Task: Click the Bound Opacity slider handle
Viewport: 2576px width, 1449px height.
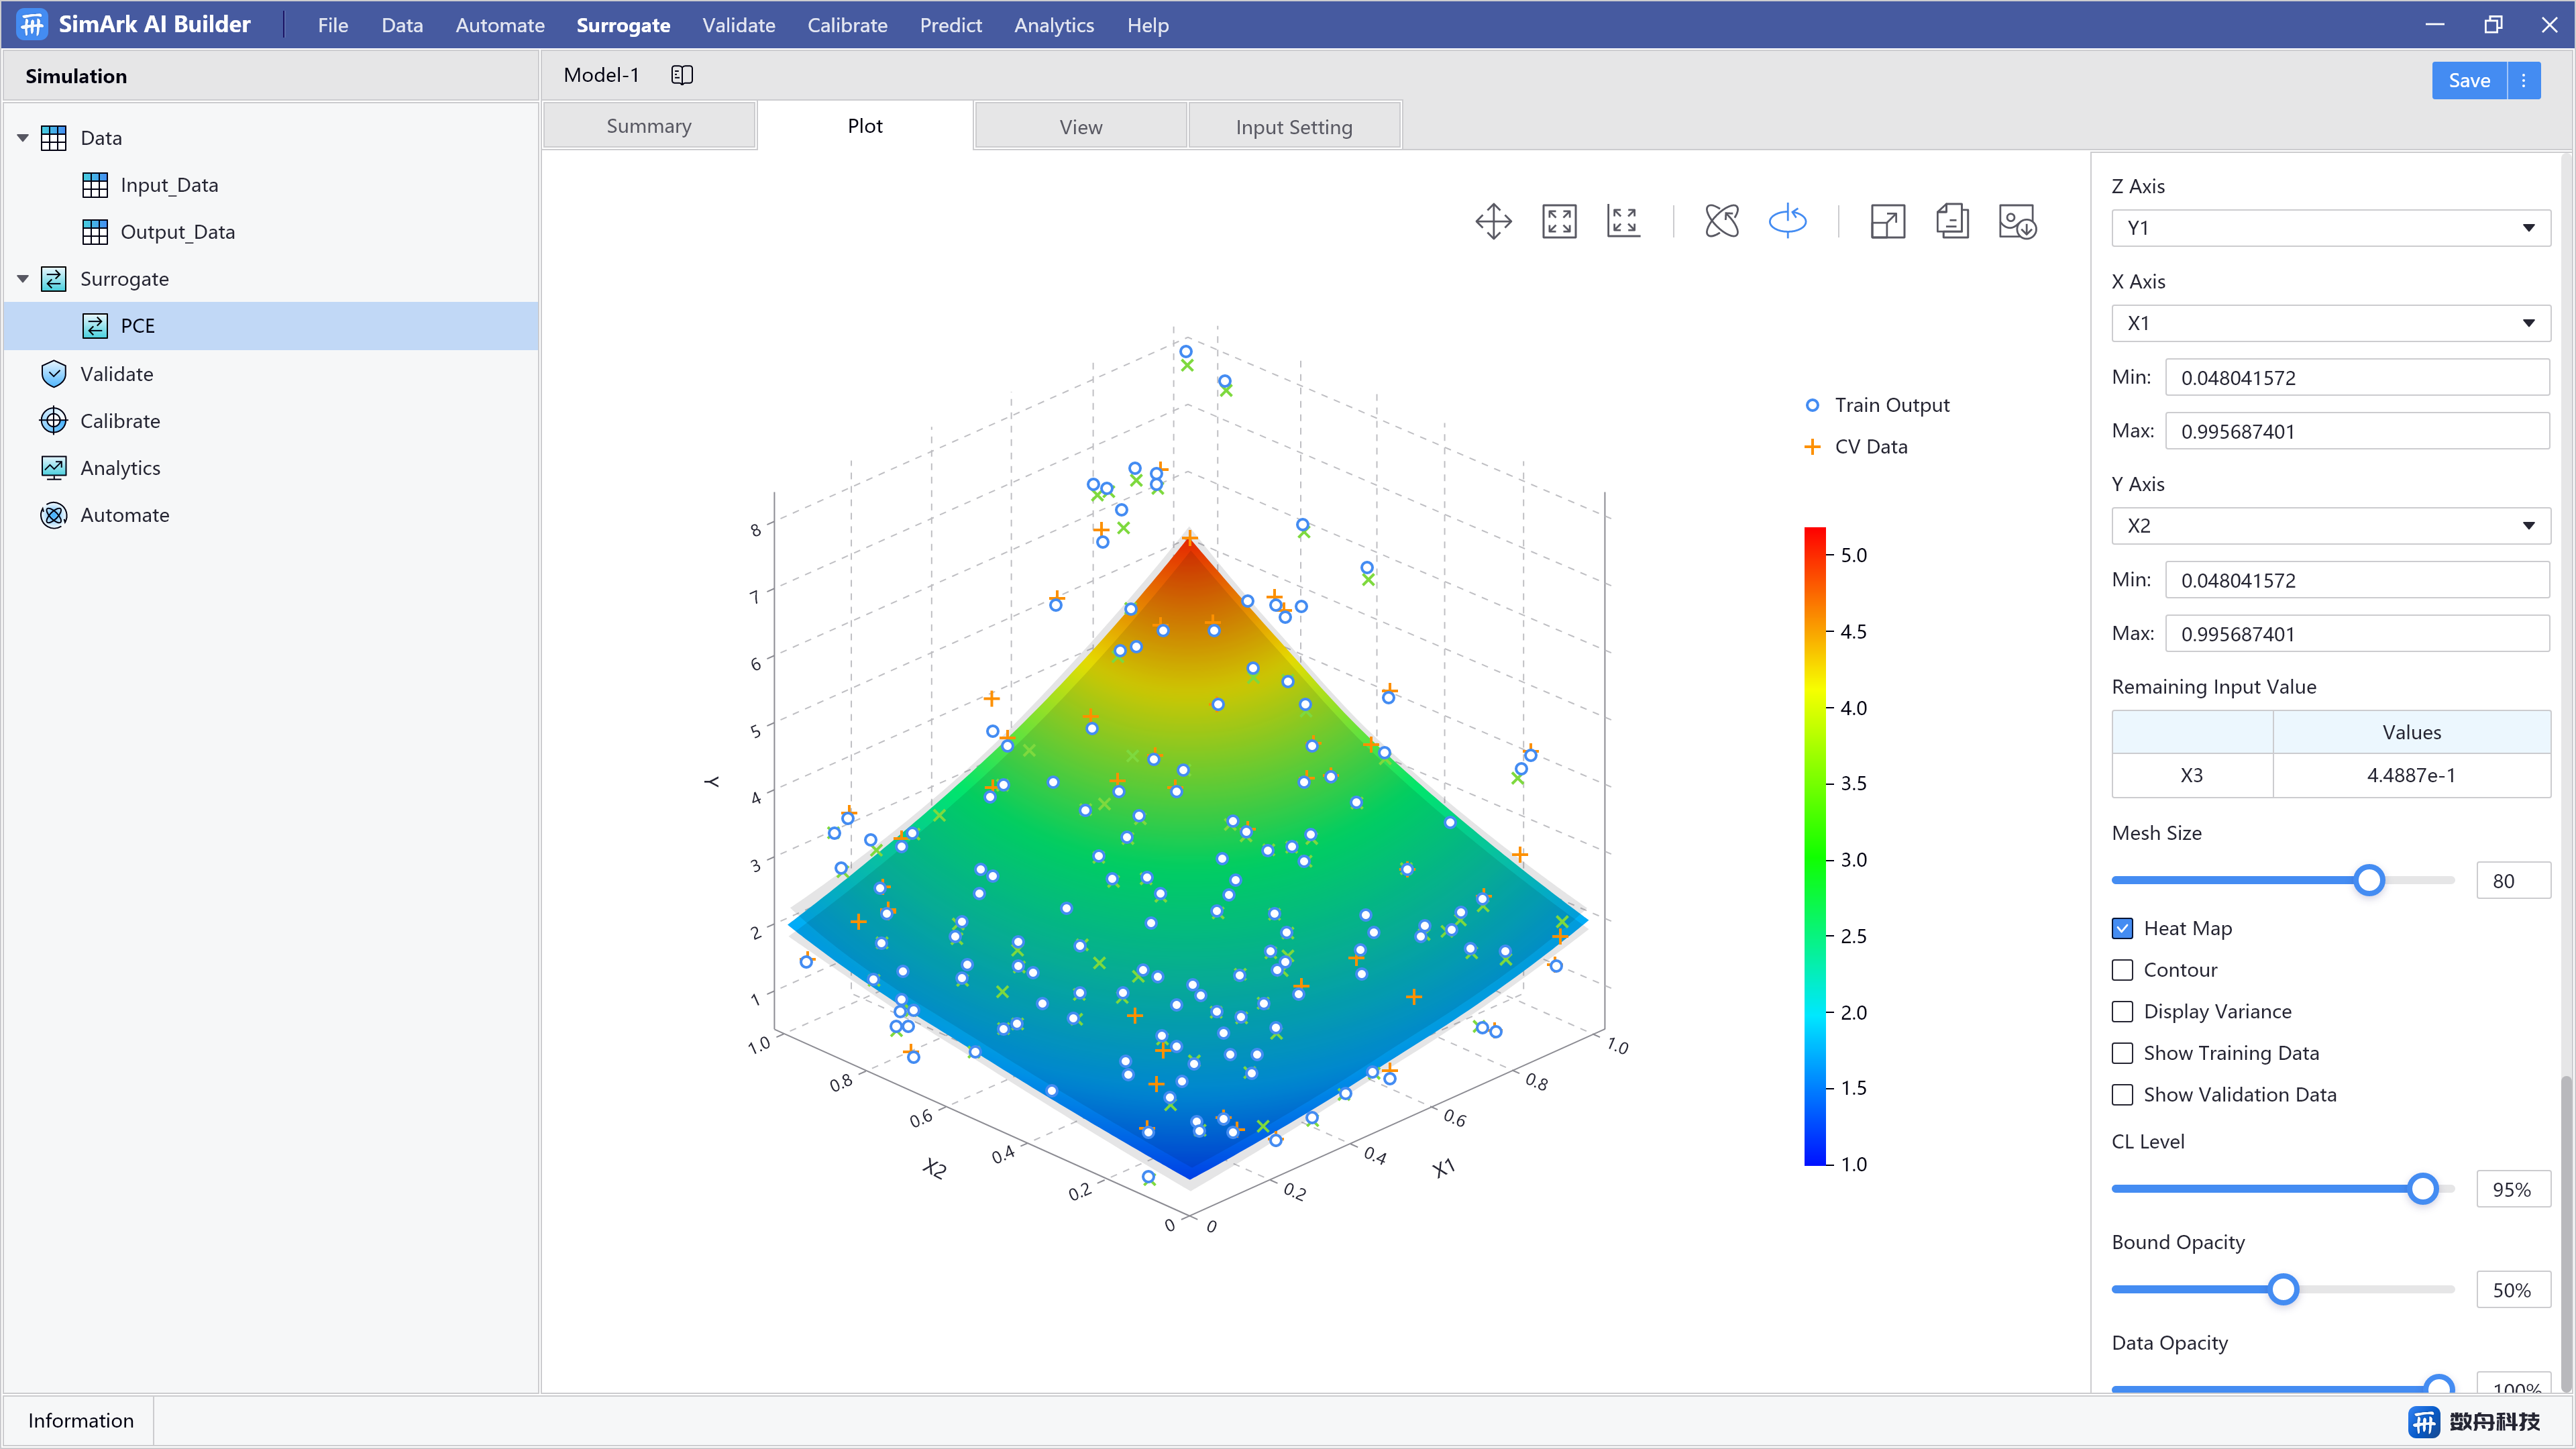Action: point(2283,1289)
